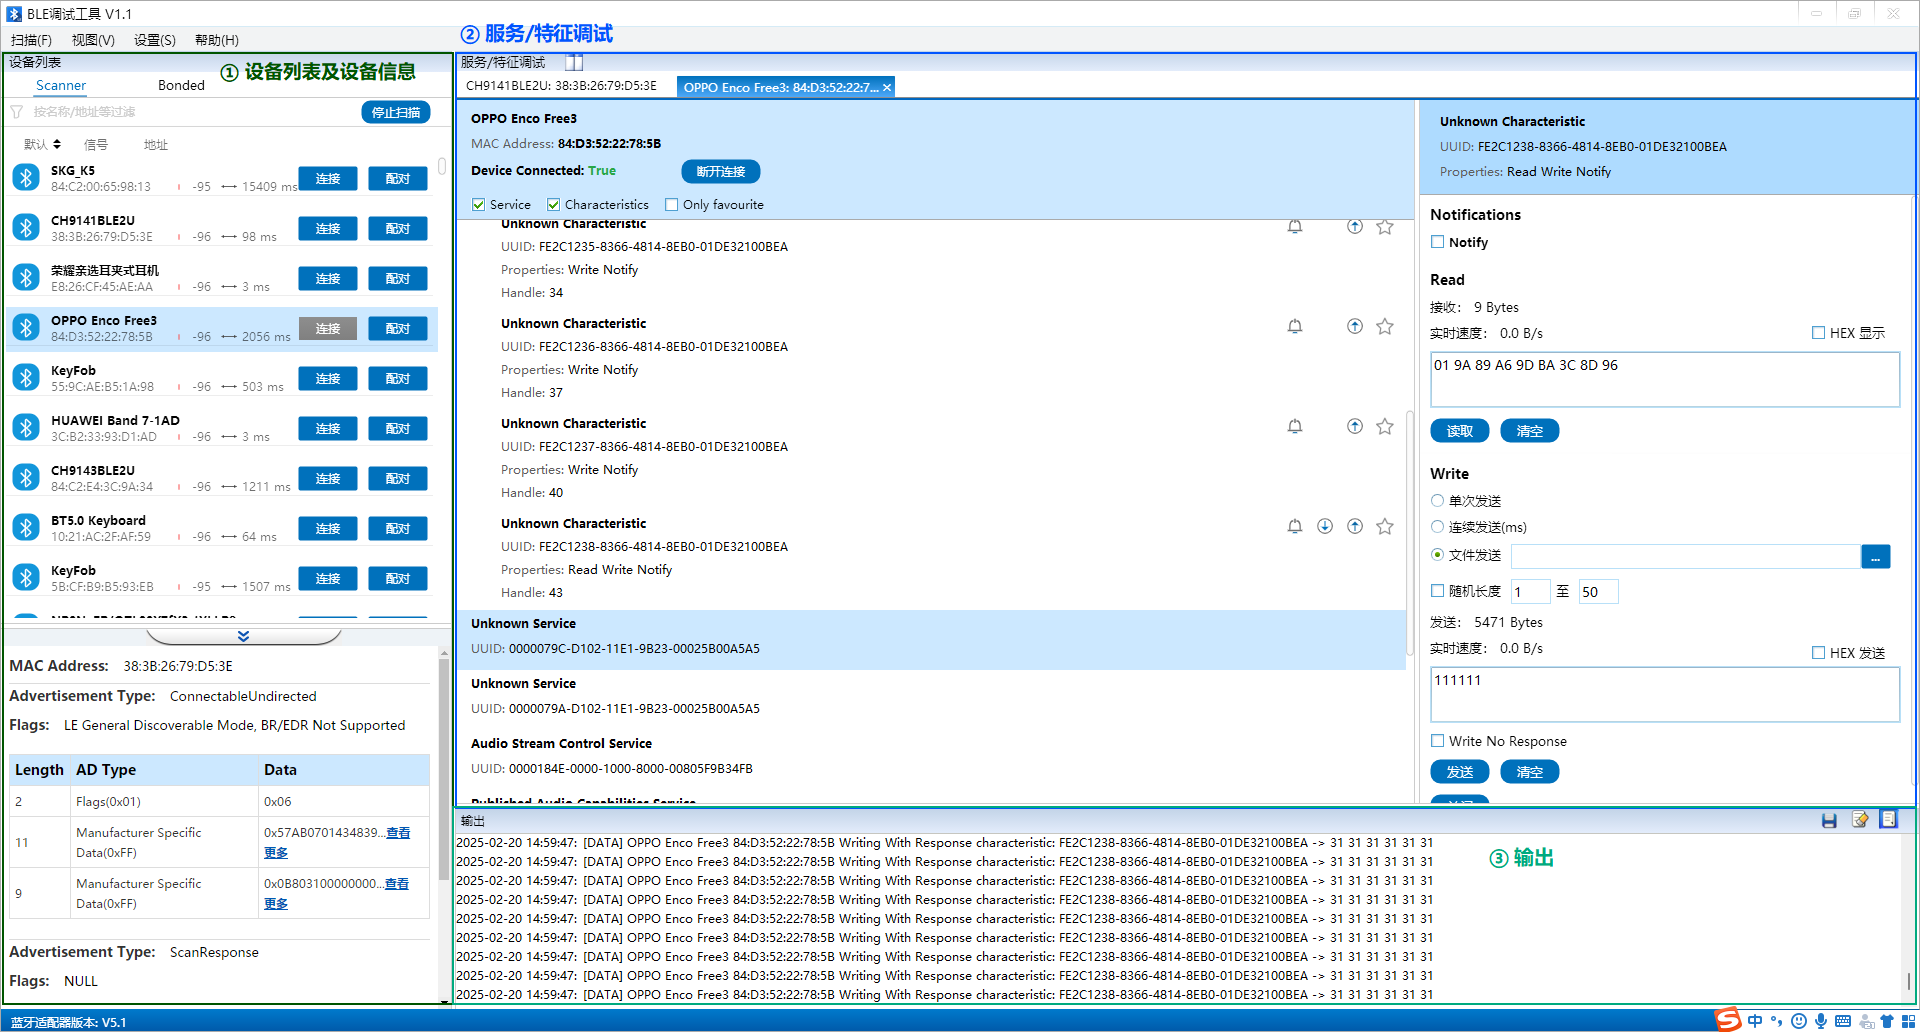The width and height of the screenshot is (1920, 1032).
Task: Check Write No Response option
Action: pyautogui.click(x=1438, y=741)
